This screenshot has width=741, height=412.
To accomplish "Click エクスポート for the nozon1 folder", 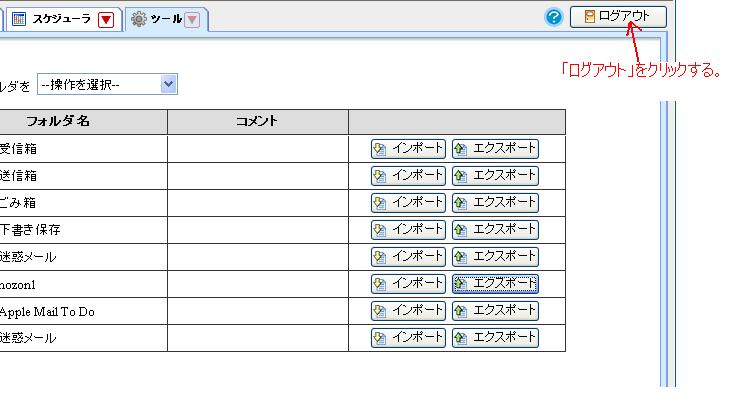I will click(x=495, y=284).
